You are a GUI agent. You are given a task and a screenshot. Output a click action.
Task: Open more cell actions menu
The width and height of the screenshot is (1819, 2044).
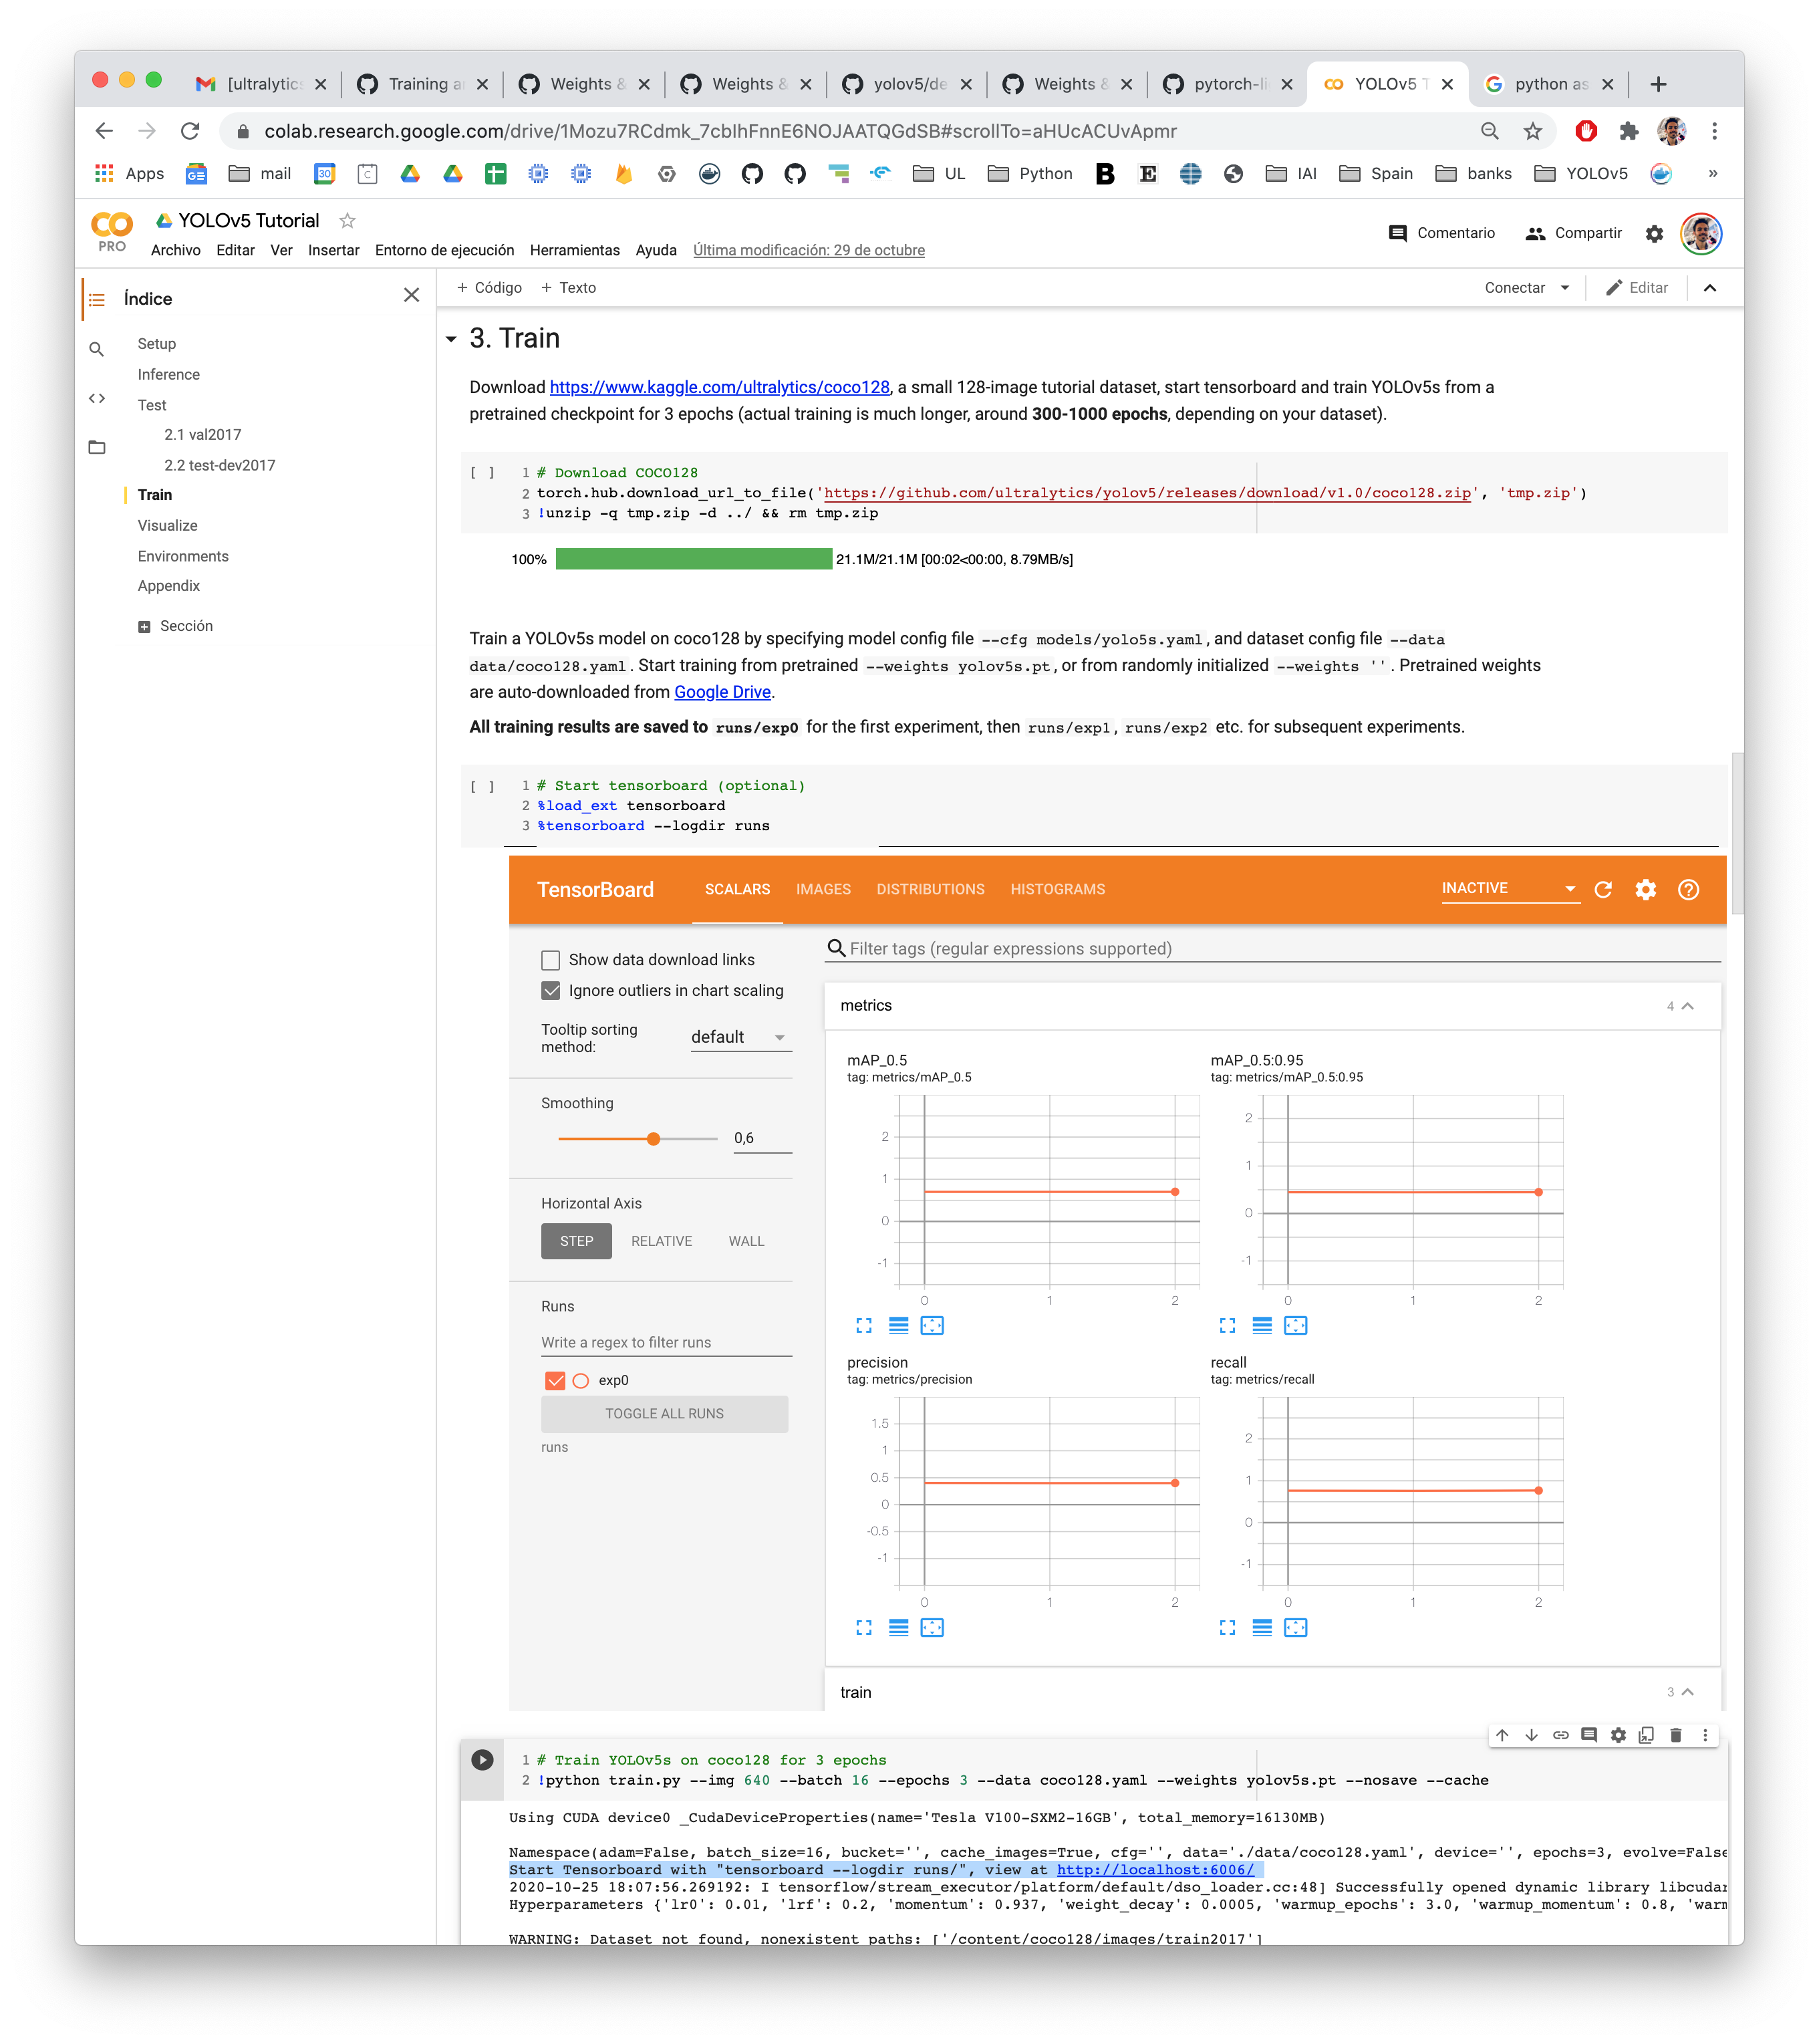[1705, 1735]
